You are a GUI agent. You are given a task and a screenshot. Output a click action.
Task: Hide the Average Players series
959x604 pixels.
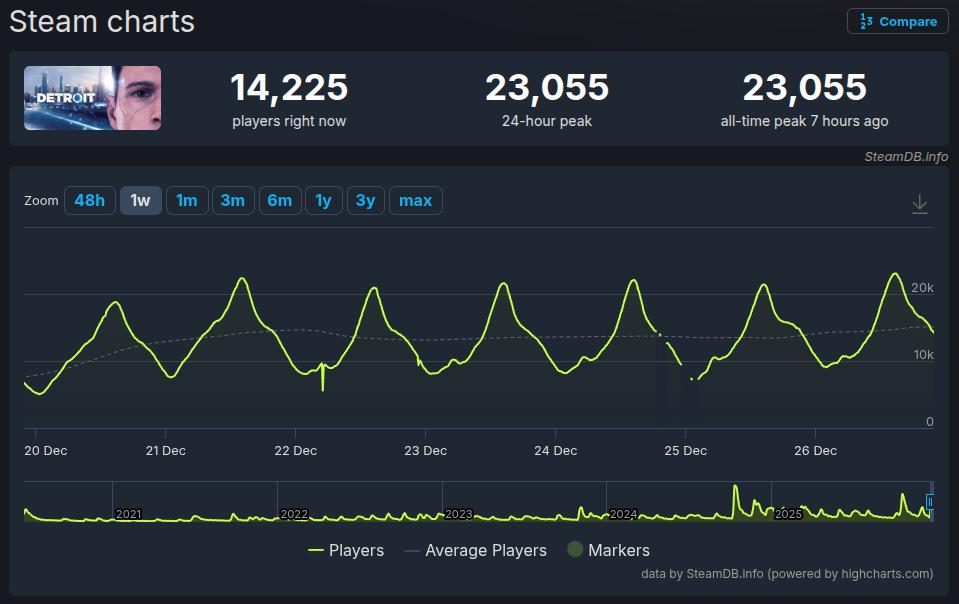click(475, 550)
